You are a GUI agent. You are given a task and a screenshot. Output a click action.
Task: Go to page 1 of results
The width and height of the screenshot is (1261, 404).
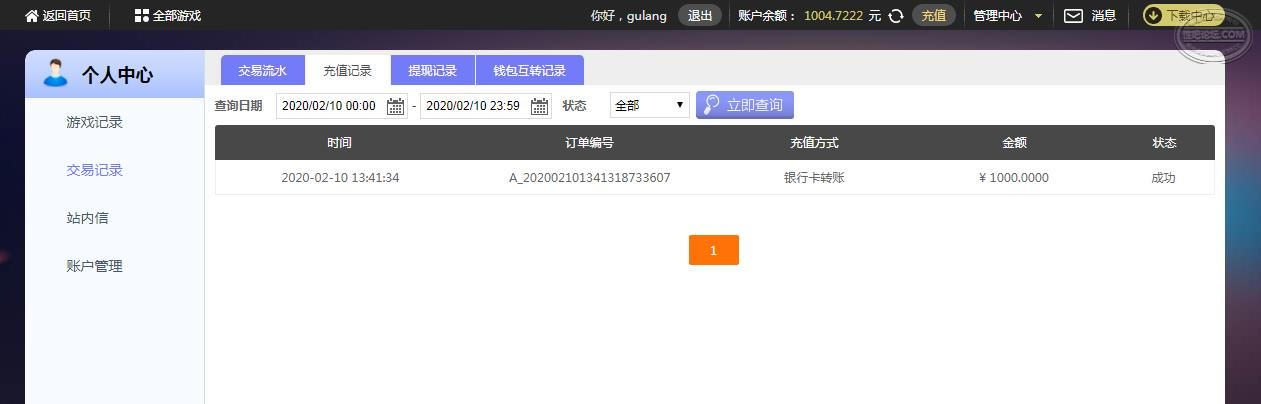(x=713, y=250)
